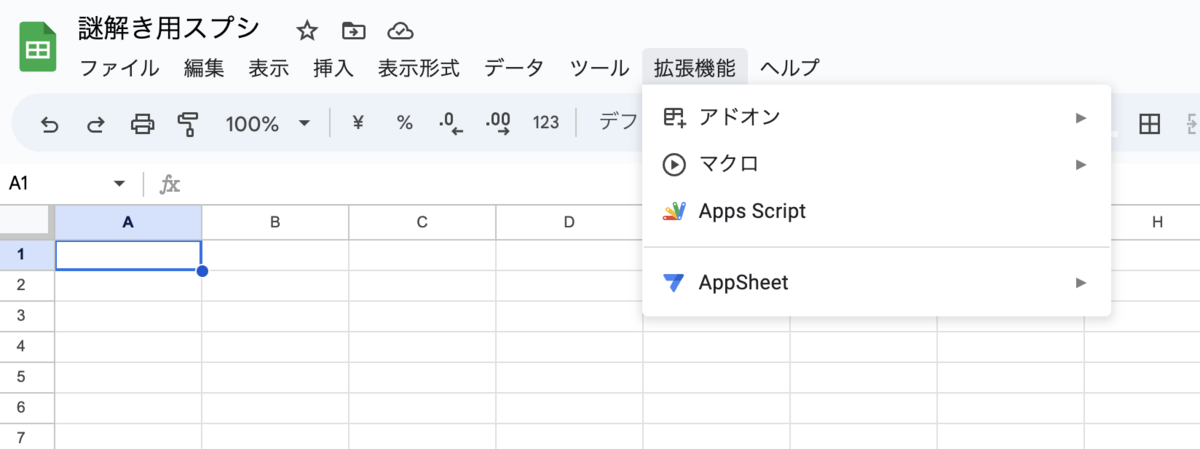
Task: Select row 2 header
Action: (x=27, y=285)
